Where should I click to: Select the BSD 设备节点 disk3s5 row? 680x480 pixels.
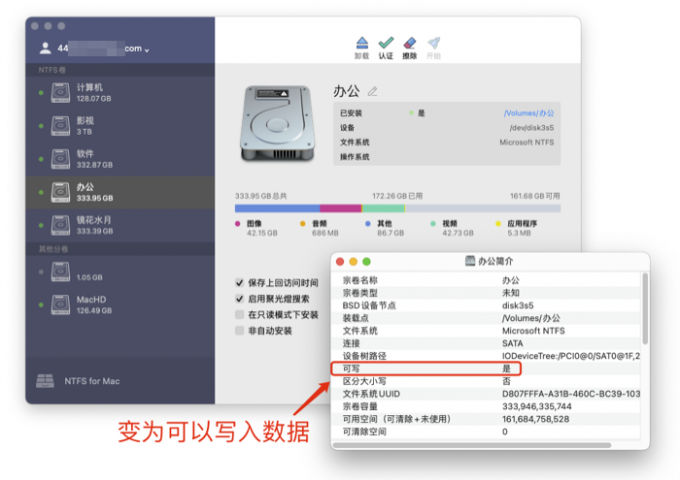pyautogui.click(x=487, y=305)
